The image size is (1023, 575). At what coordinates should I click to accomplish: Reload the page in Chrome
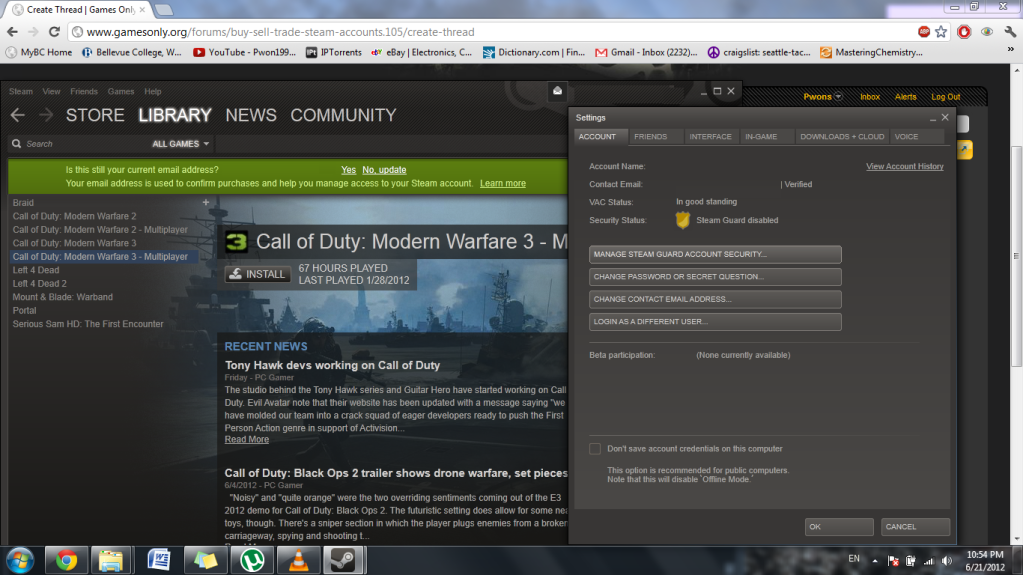pyautogui.click(x=54, y=31)
